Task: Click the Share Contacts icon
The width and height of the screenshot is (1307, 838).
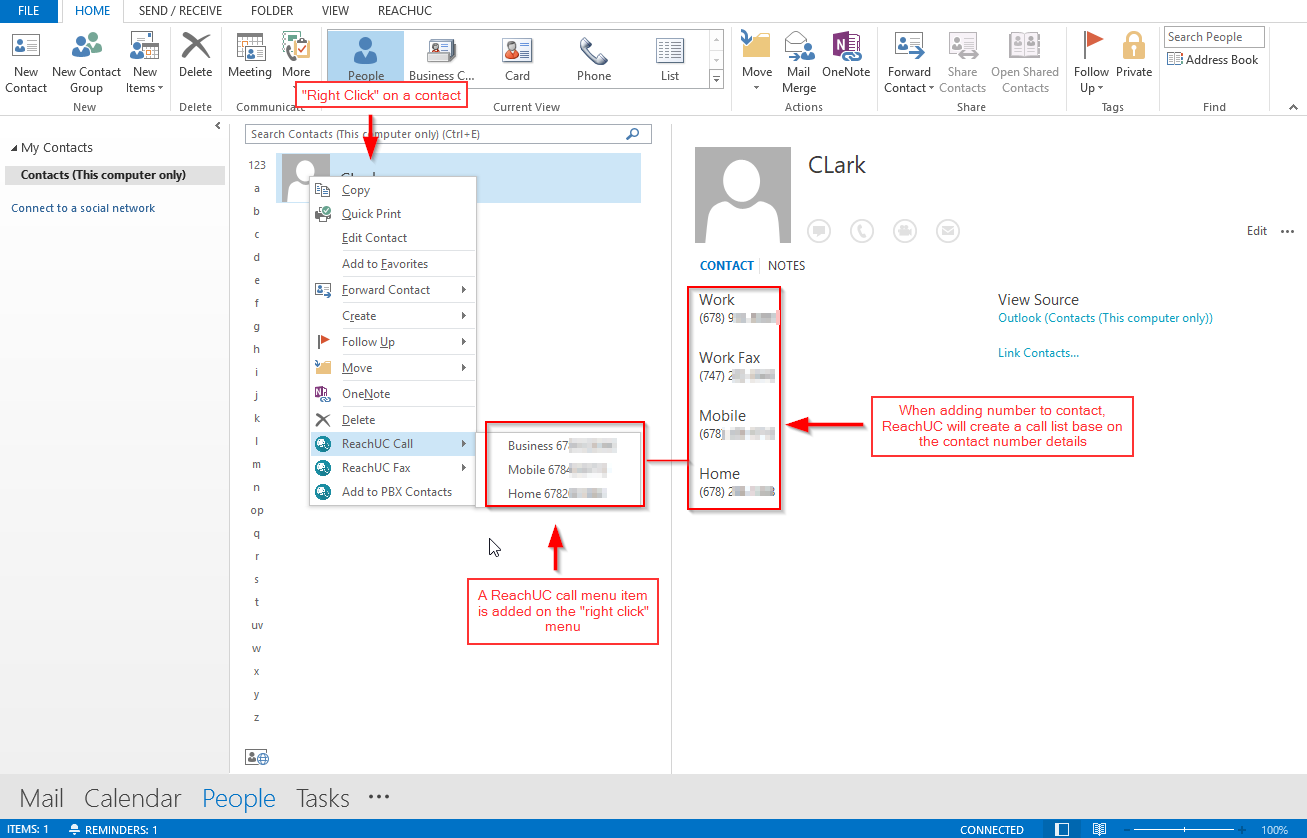Action: pos(963,62)
